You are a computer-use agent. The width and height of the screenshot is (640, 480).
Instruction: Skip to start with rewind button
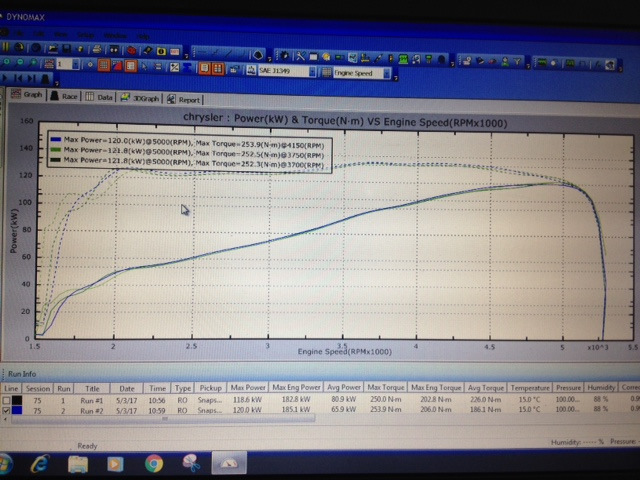[x=18, y=77]
